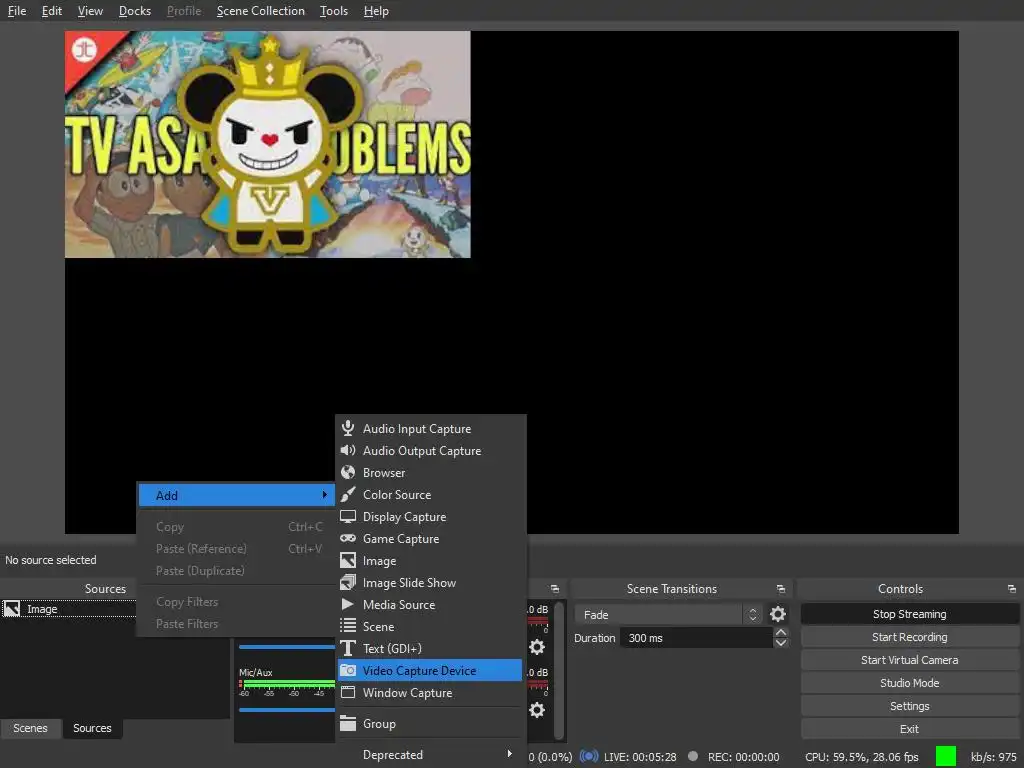Open the Edit menu

click(52, 11)
